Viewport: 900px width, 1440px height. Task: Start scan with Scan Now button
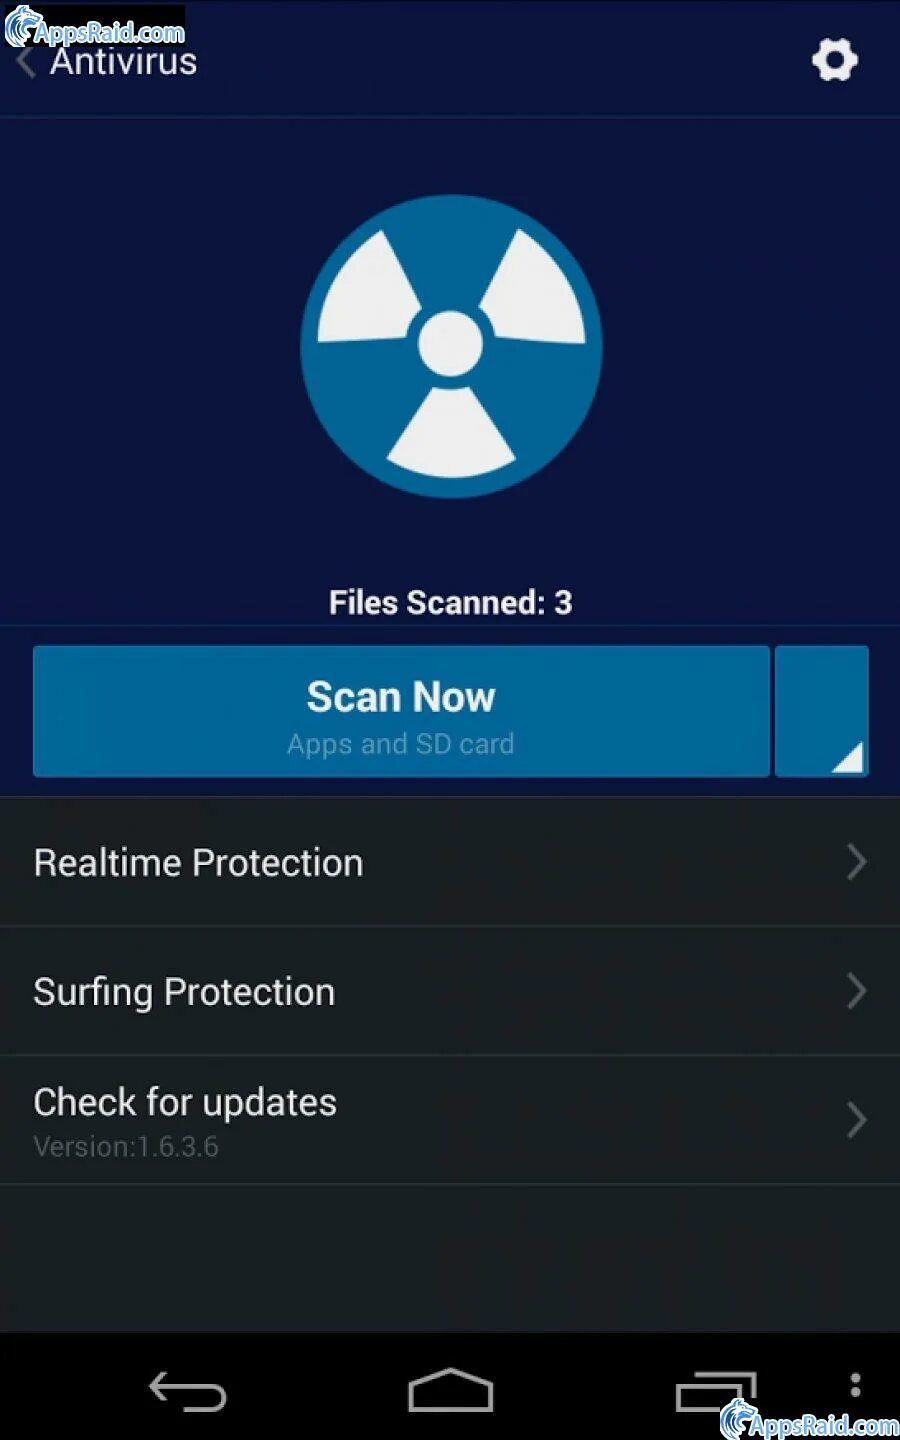point(401,711)
